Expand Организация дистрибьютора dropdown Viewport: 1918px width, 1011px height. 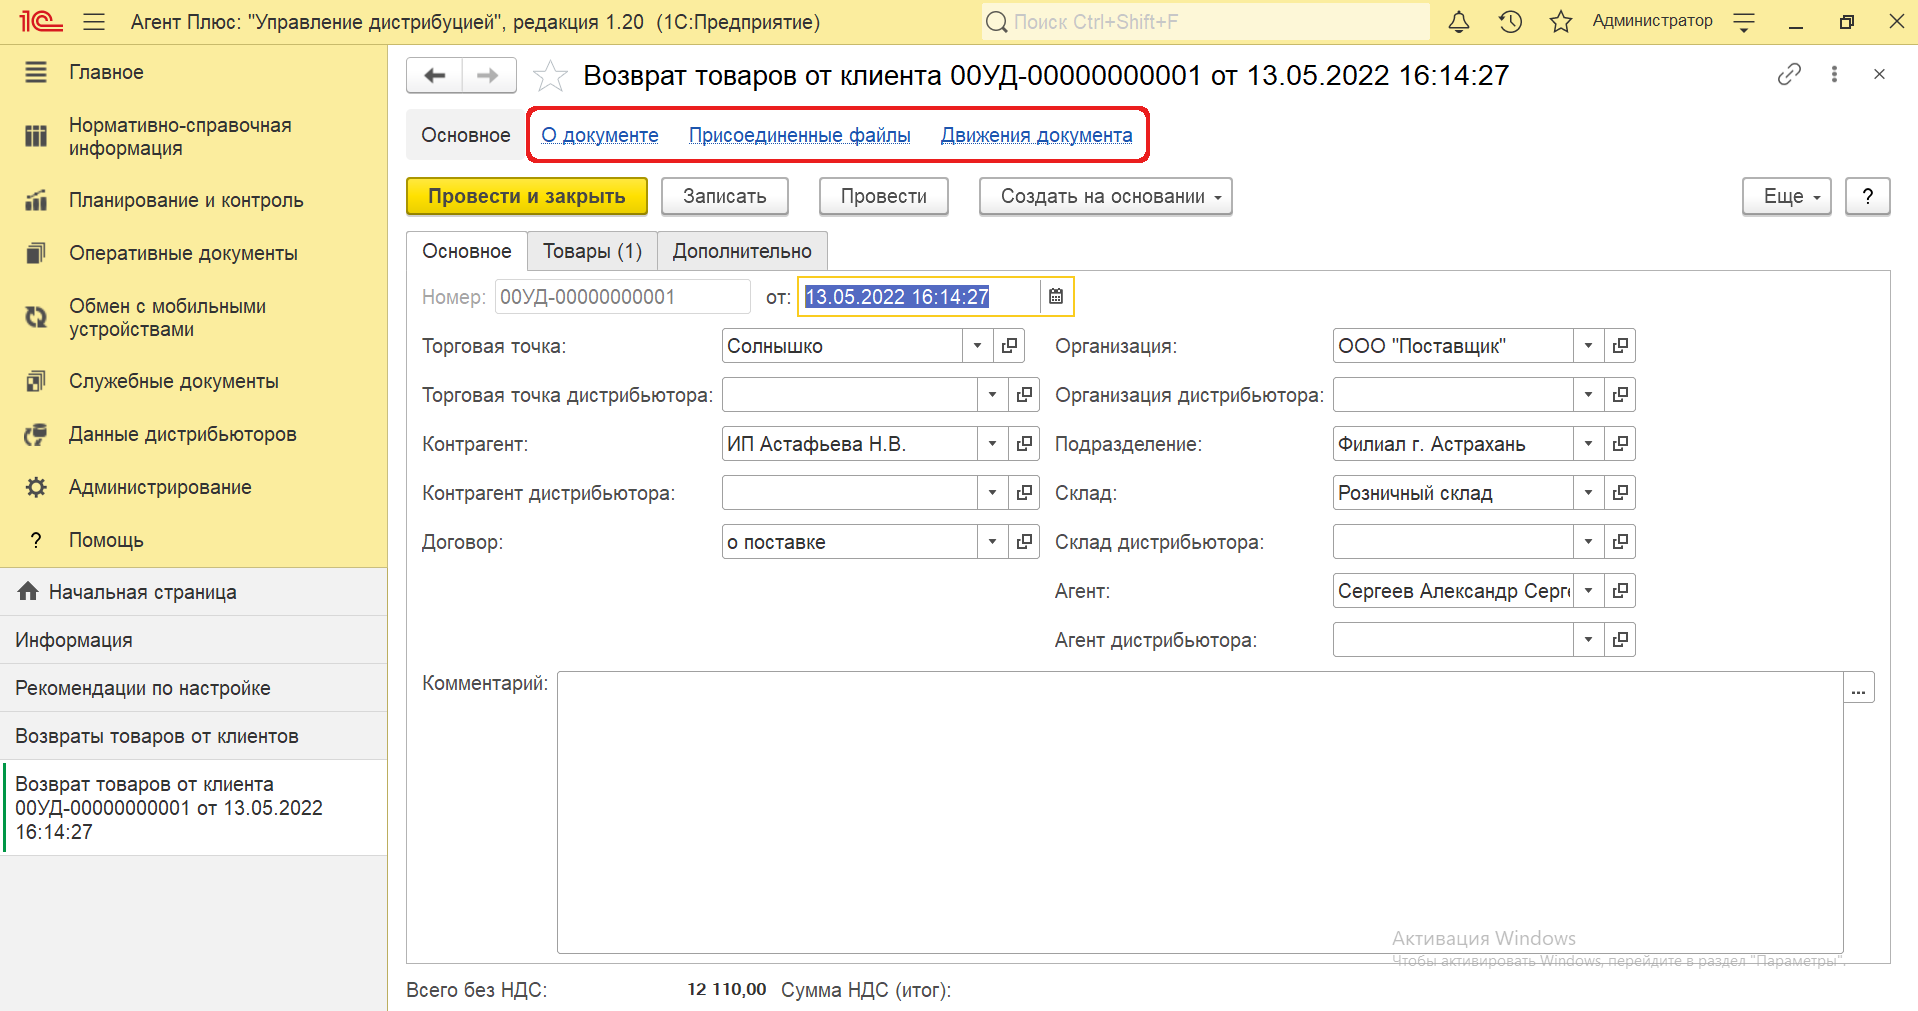pyautogui.click(x=1588, y=394)
